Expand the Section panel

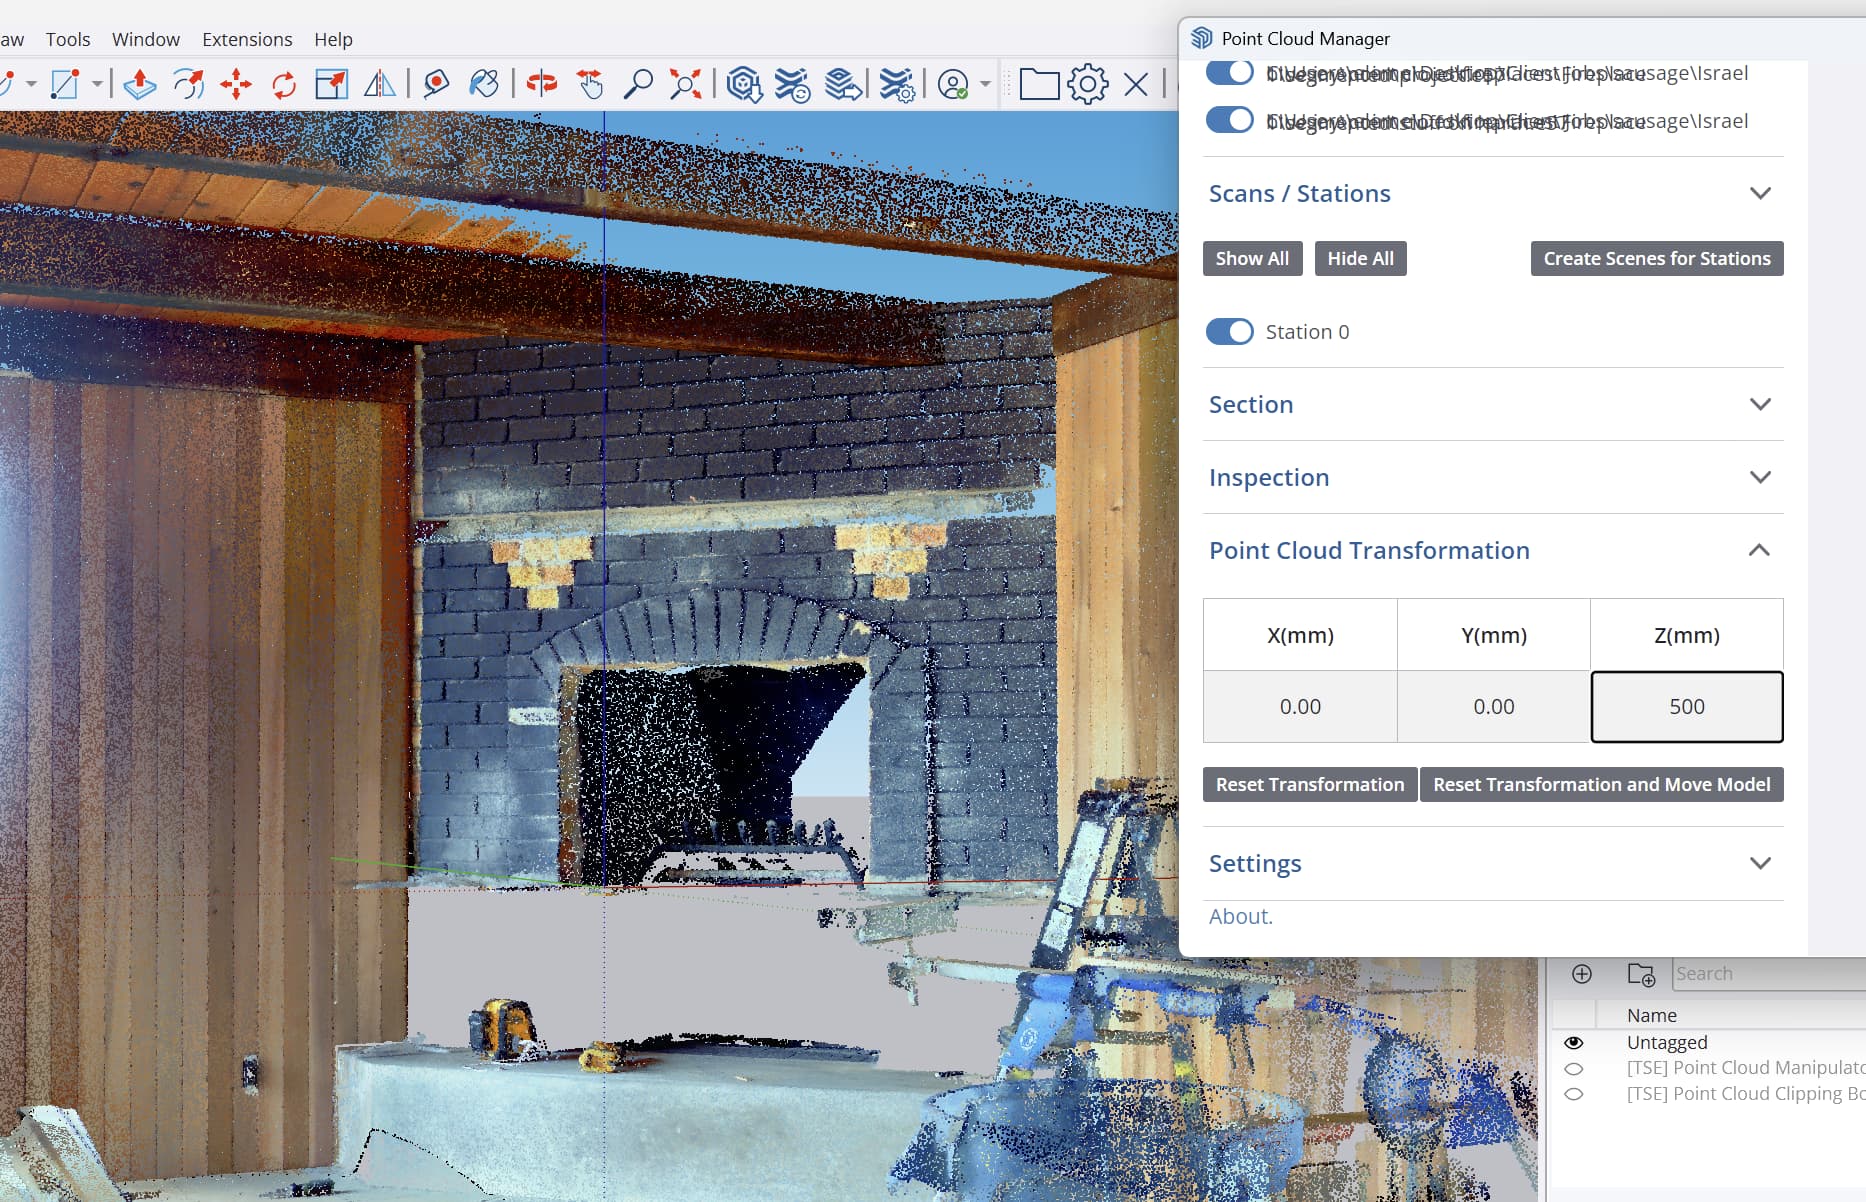point(1493,404)
